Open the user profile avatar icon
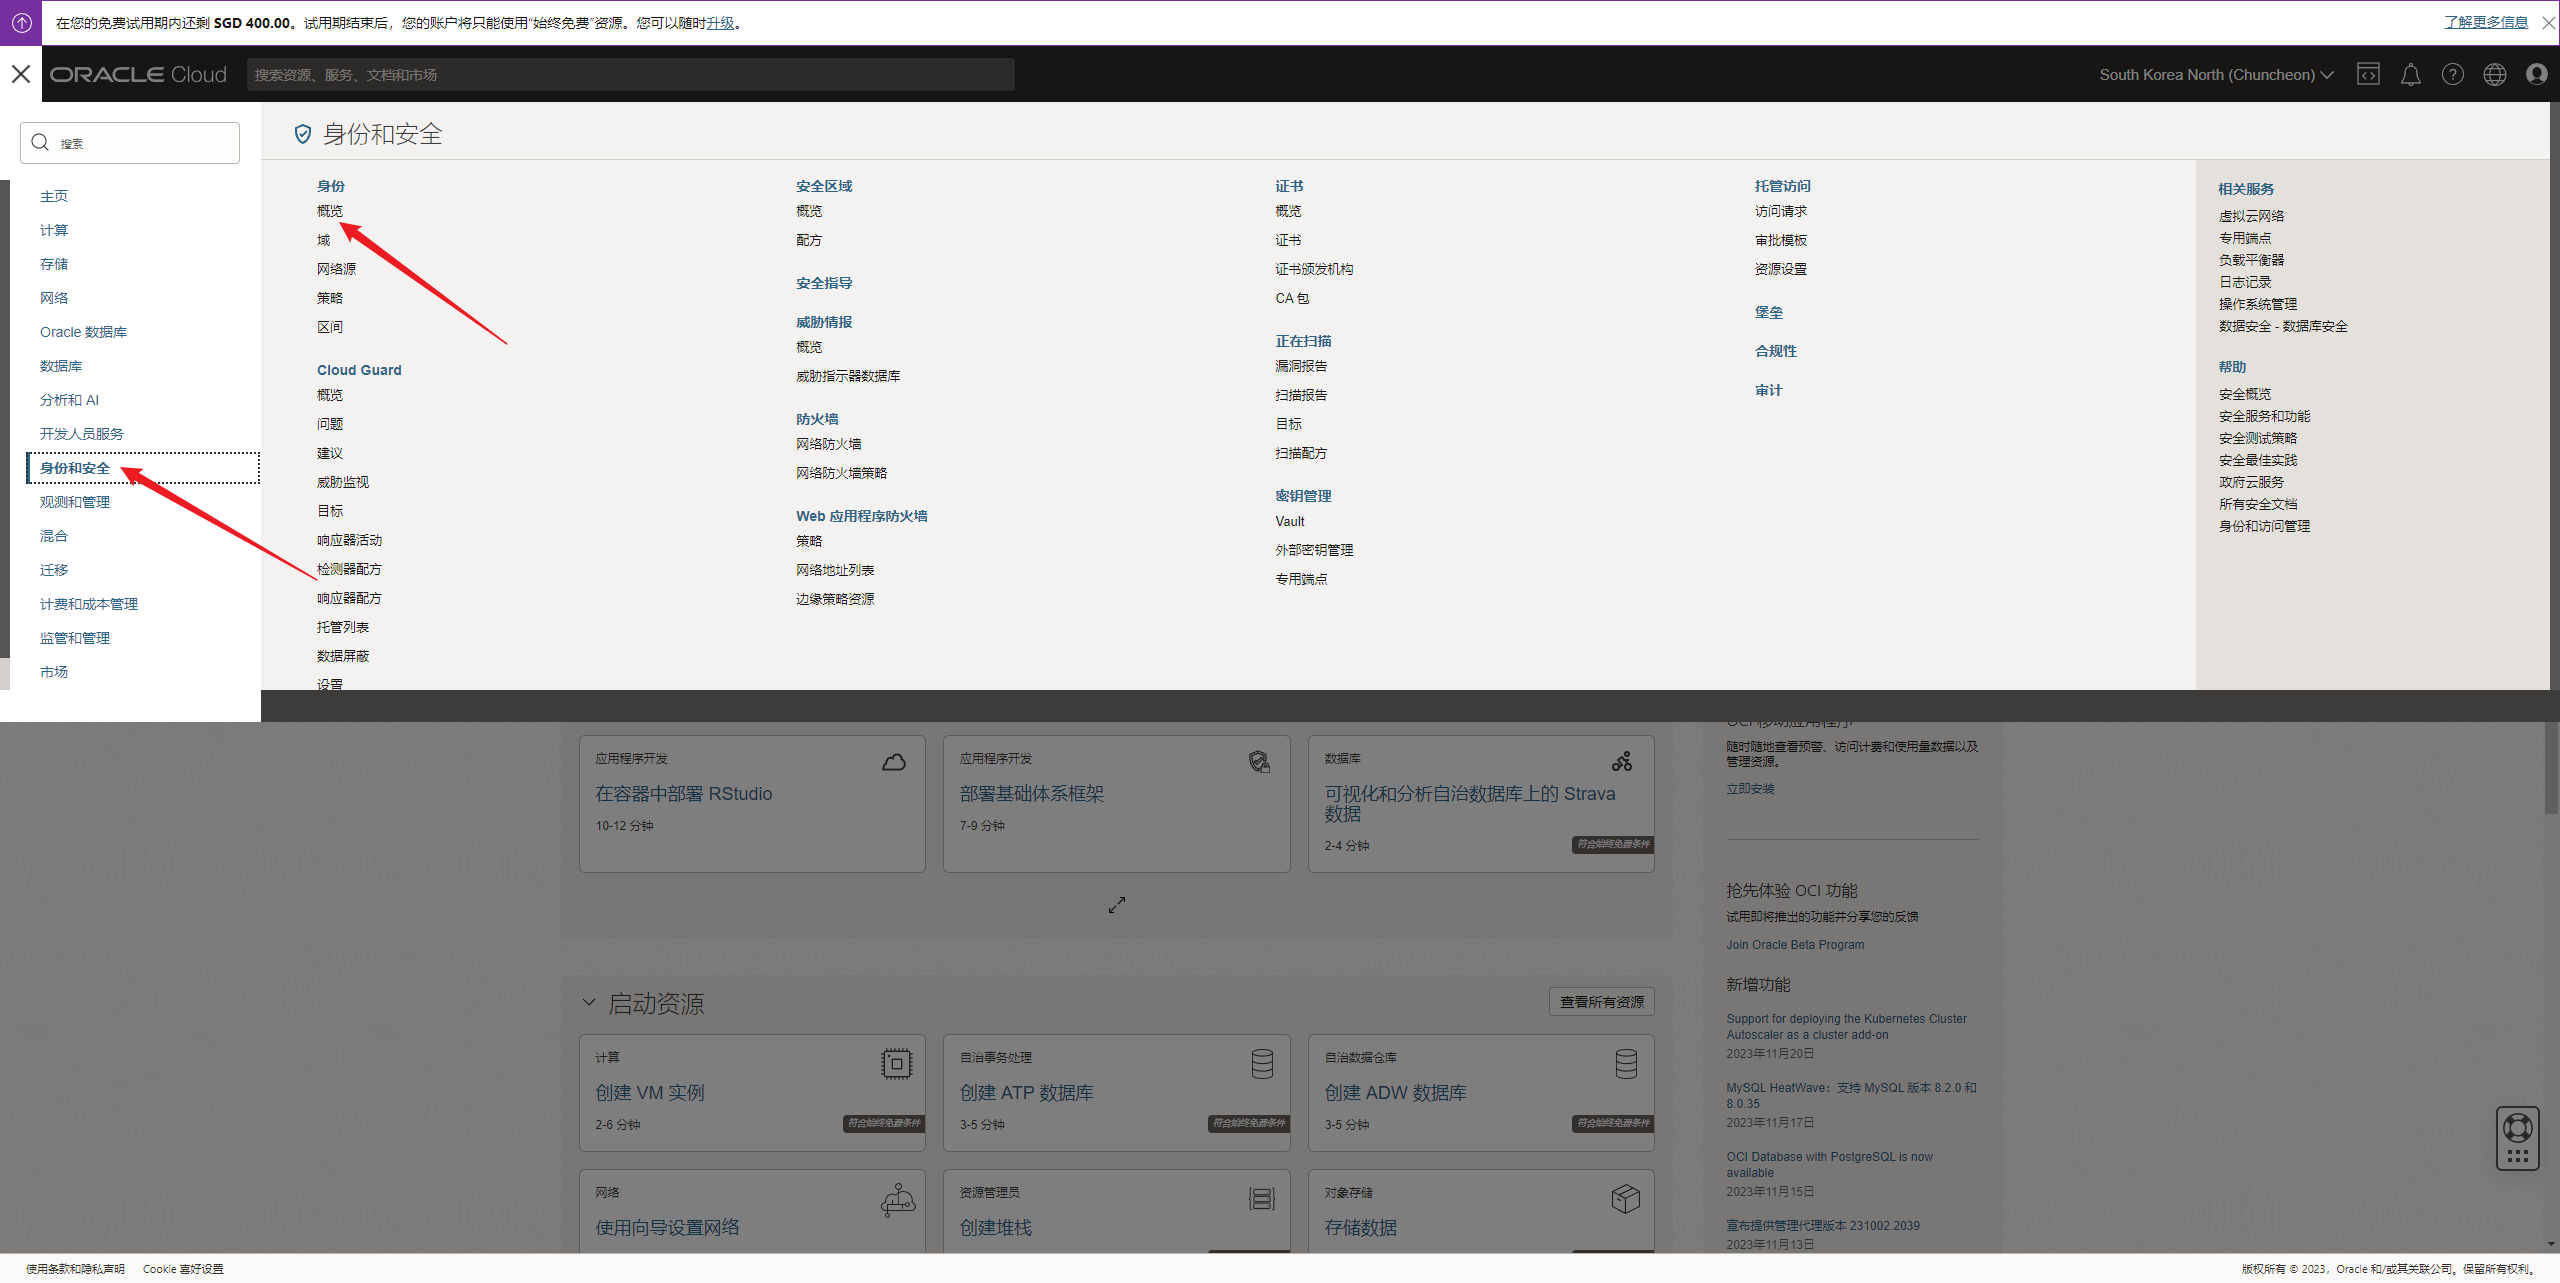 coord(2536,74)
